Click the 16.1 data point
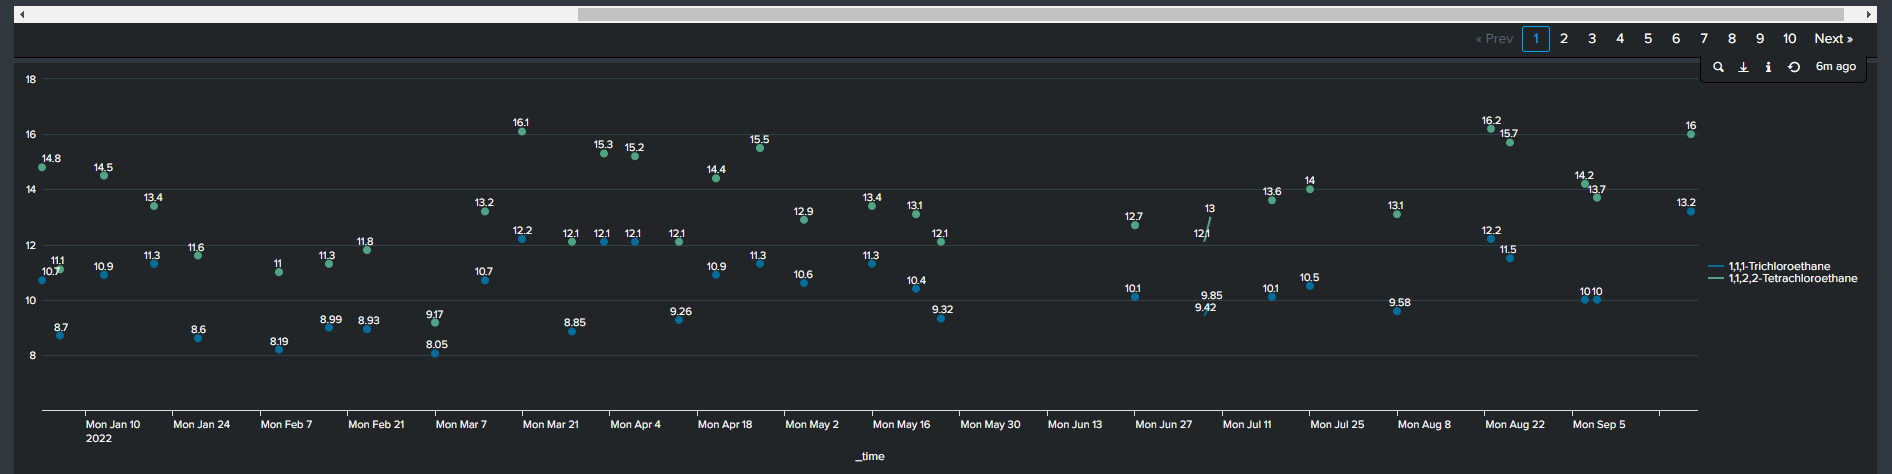 522,131
